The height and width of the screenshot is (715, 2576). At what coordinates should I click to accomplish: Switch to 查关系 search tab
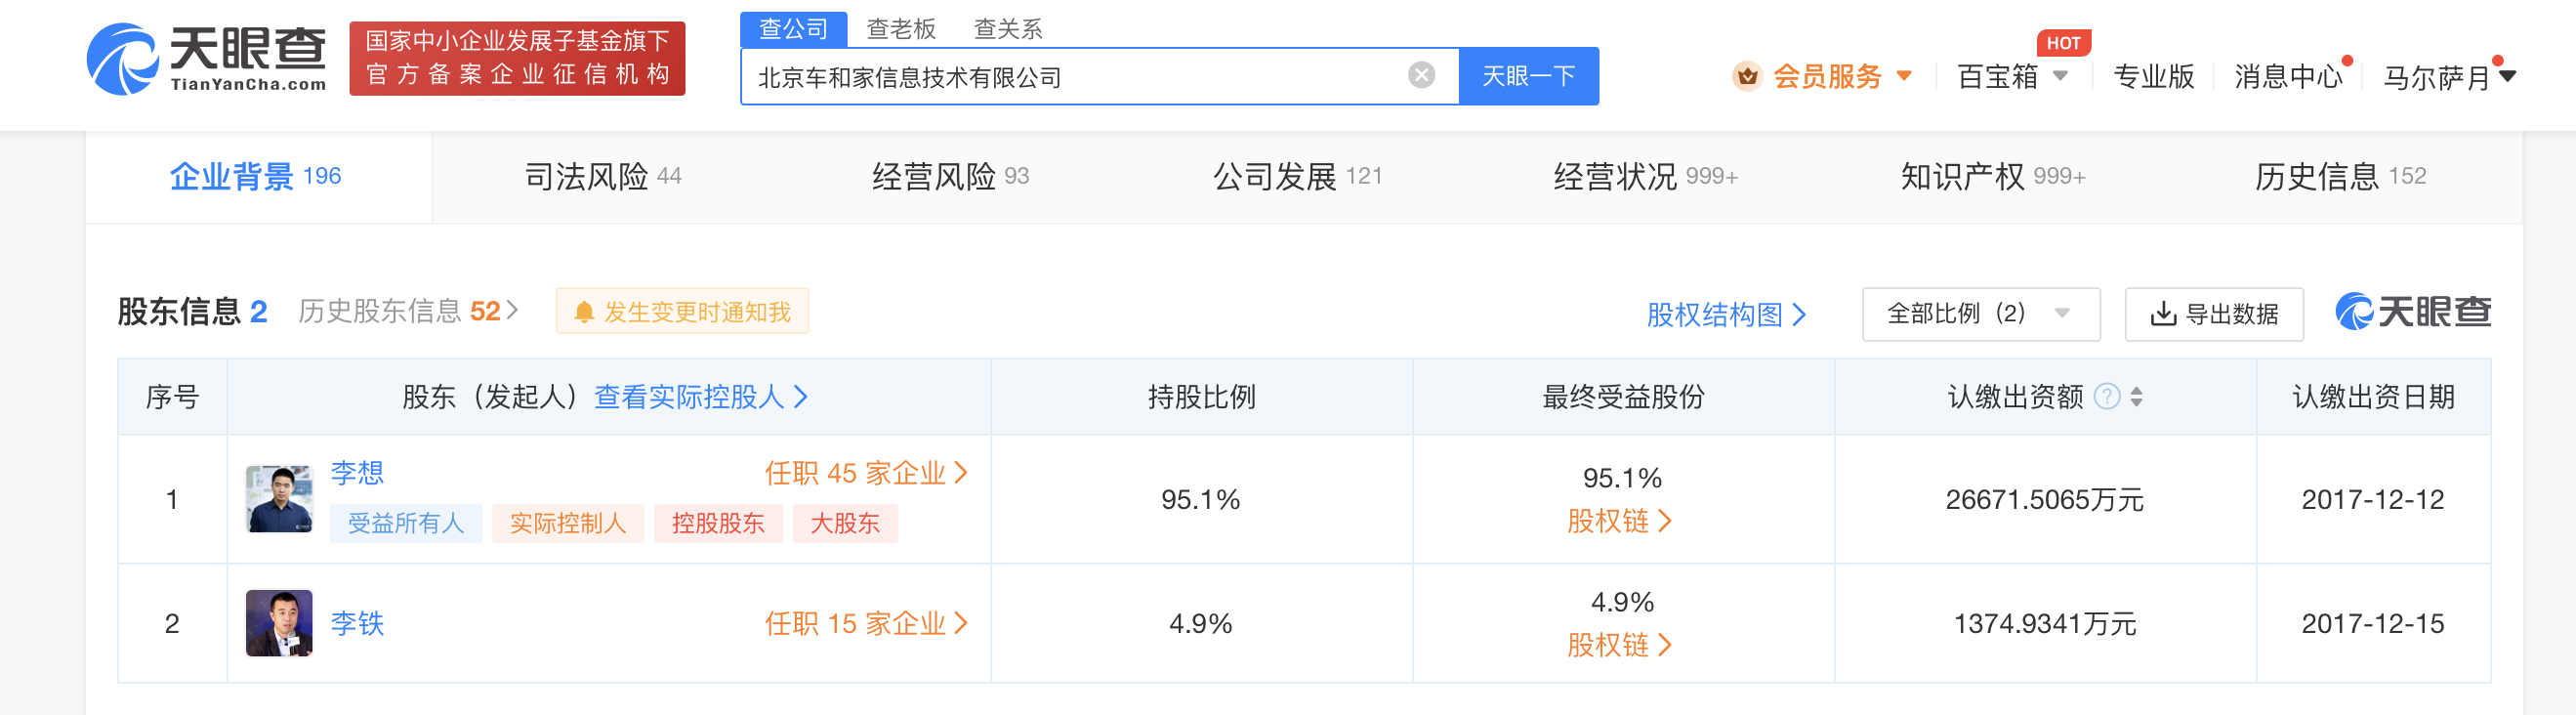pyautogui.click(x=1008, y=29)
